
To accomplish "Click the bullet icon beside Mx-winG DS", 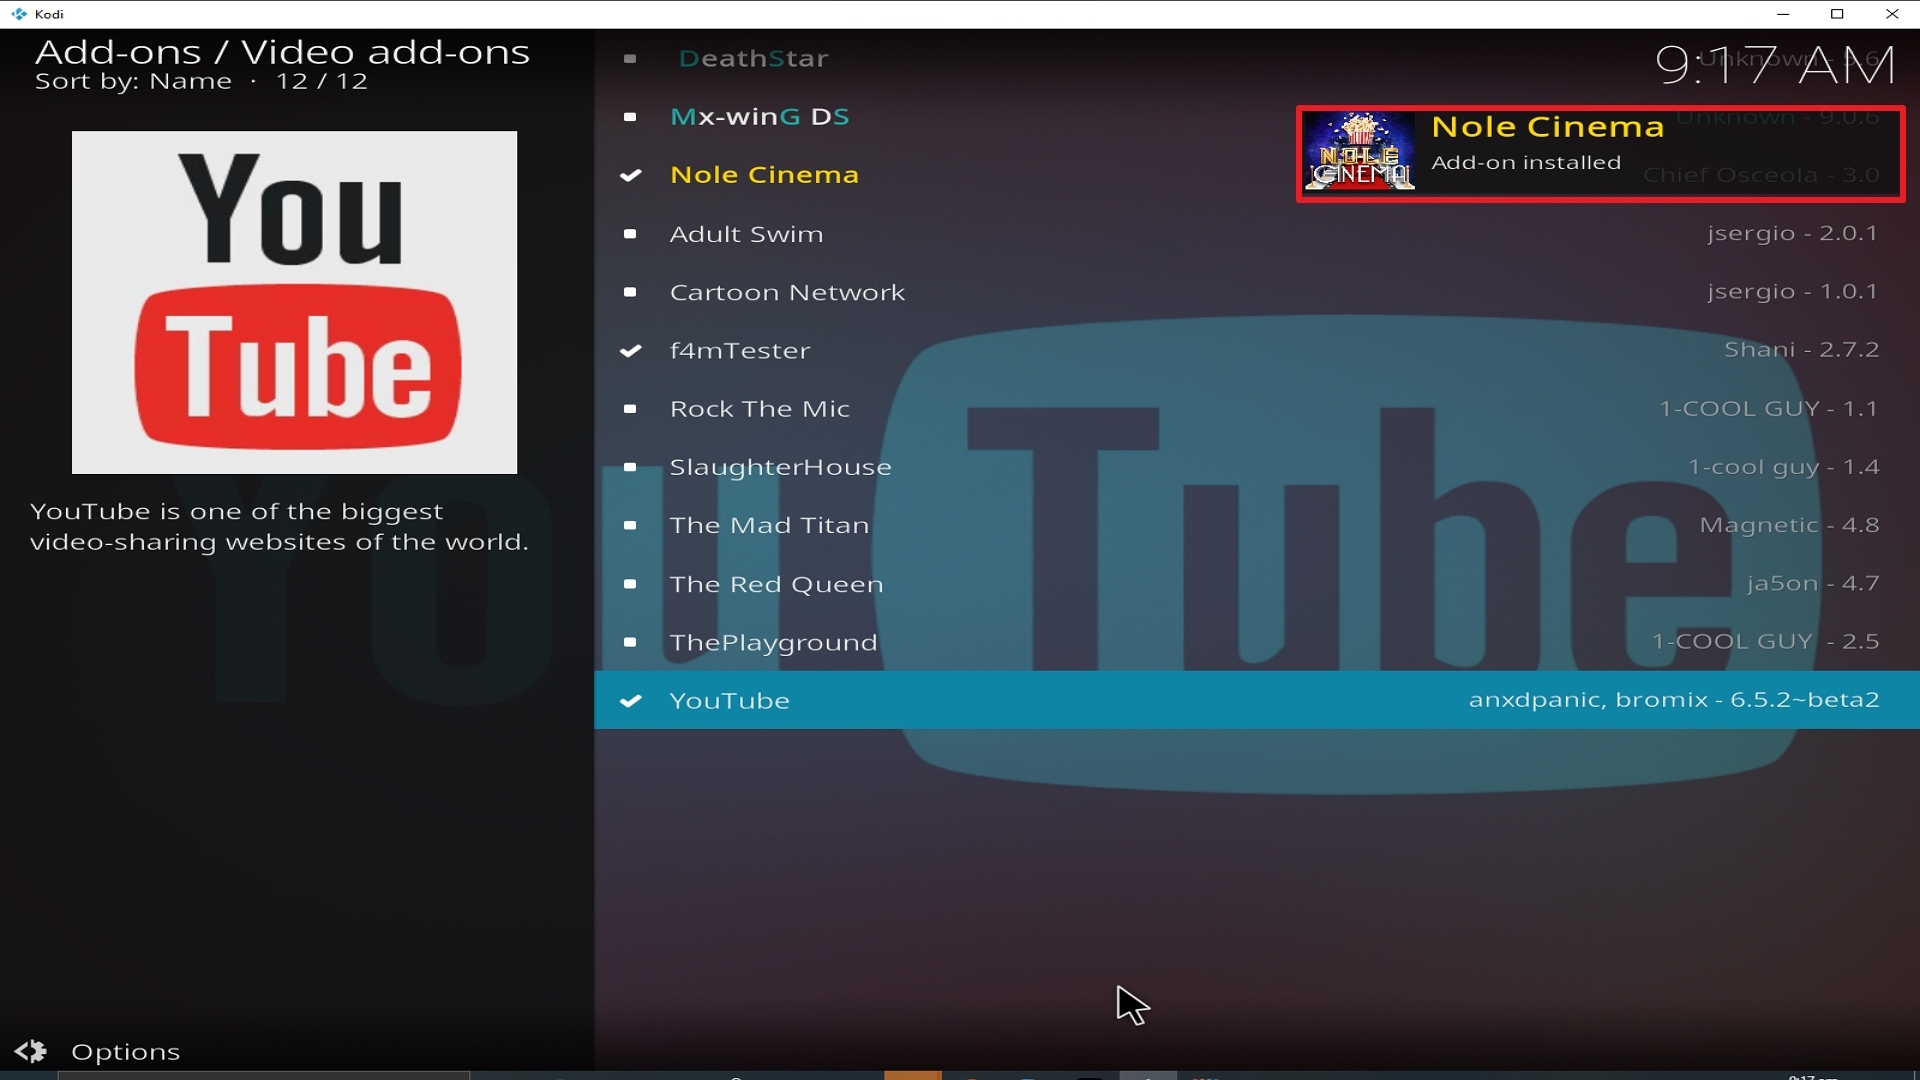I will [630, 117].
